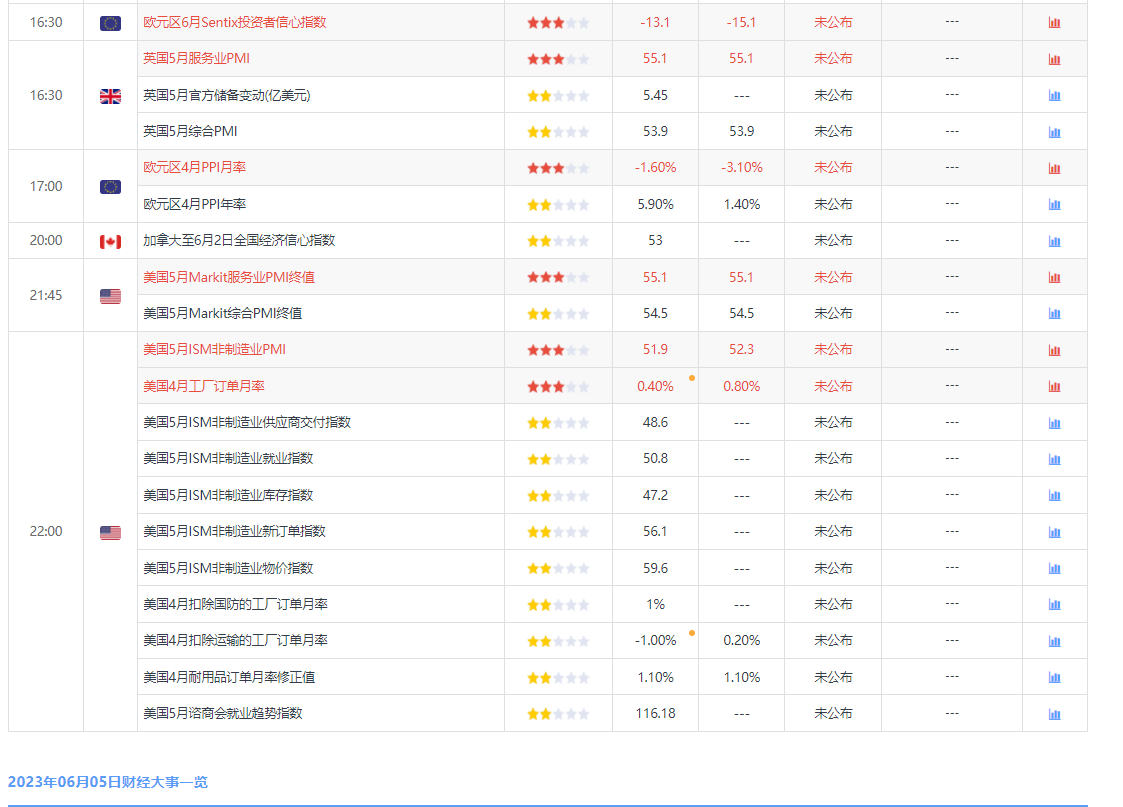The width and height of the screenshot is (1123, 807).
Task: Open chart icon for 欧元区4月PPI月率
Action: point(1054,168)
